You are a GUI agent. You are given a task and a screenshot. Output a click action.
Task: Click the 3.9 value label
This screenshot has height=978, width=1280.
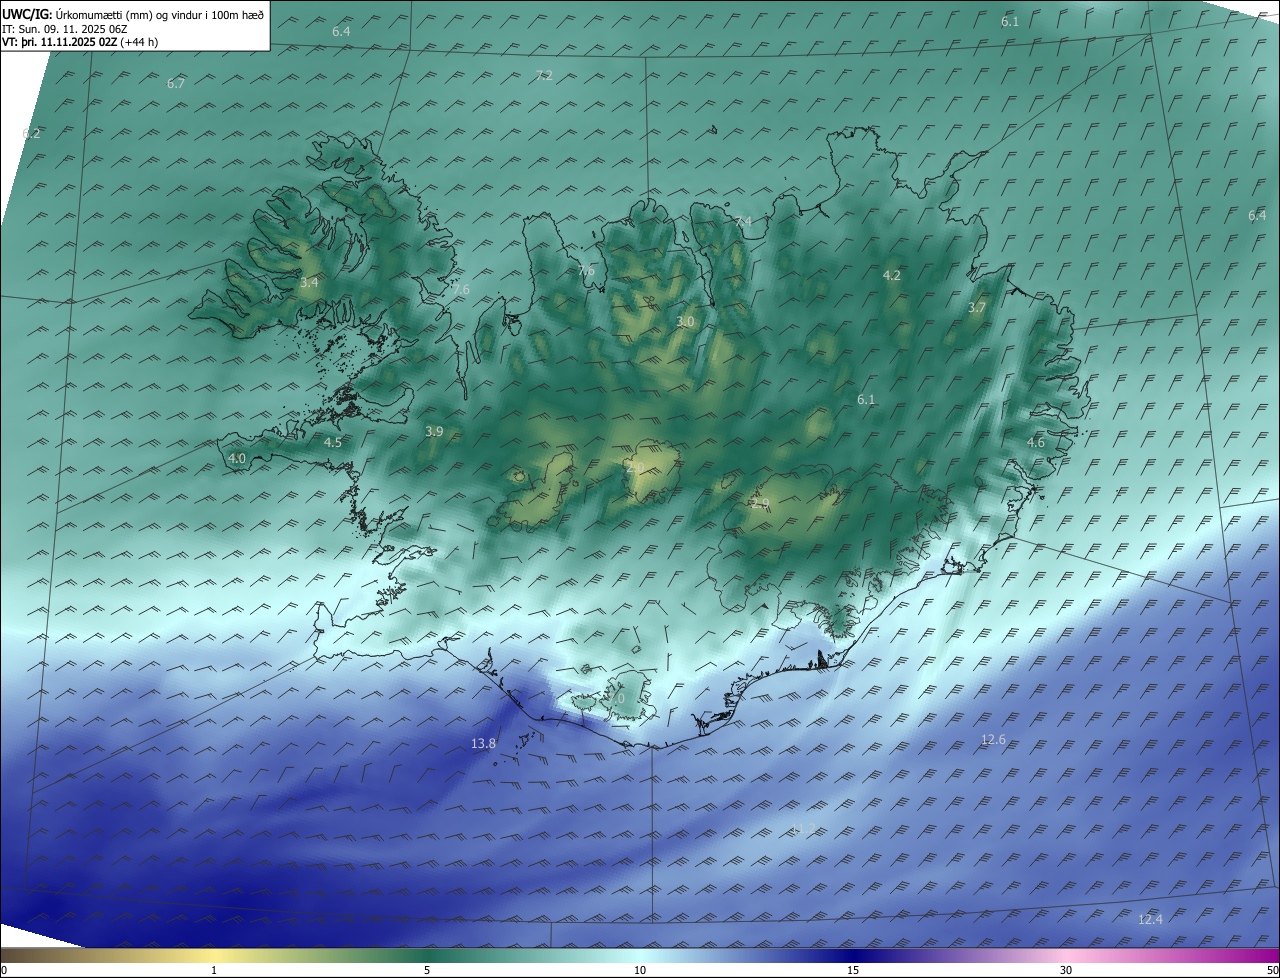click(434, 432)
